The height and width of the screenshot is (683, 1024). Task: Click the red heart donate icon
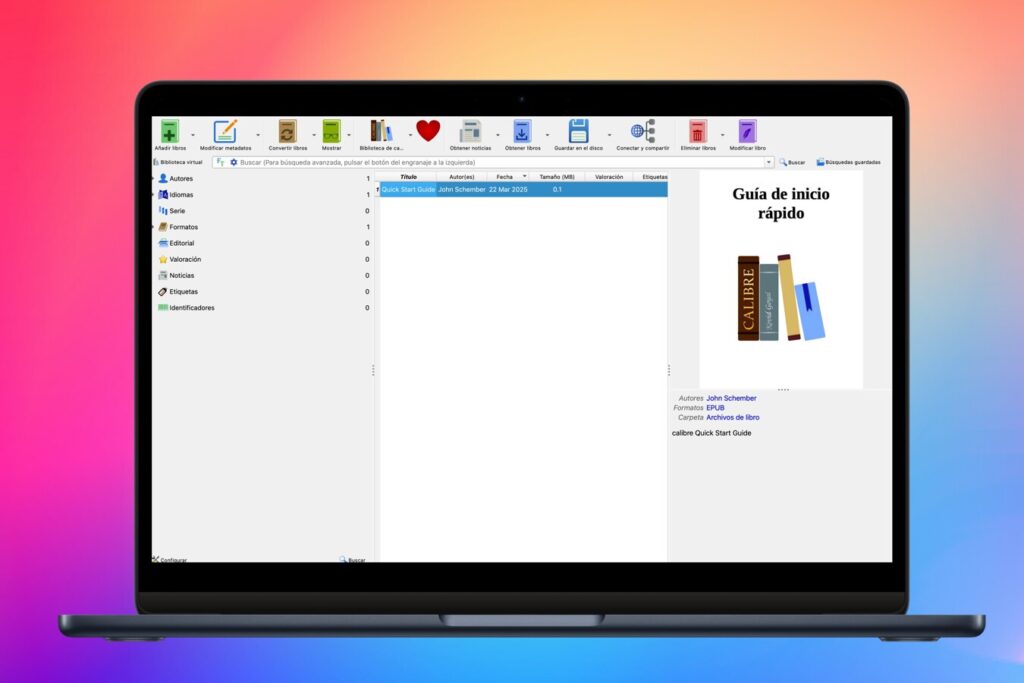click(428, 128)
